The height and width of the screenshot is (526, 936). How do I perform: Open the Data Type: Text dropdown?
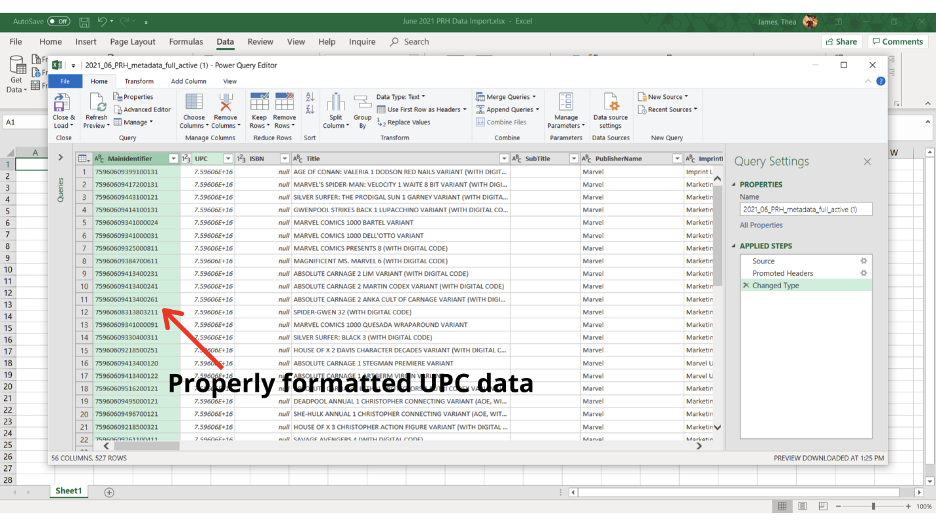401,97
